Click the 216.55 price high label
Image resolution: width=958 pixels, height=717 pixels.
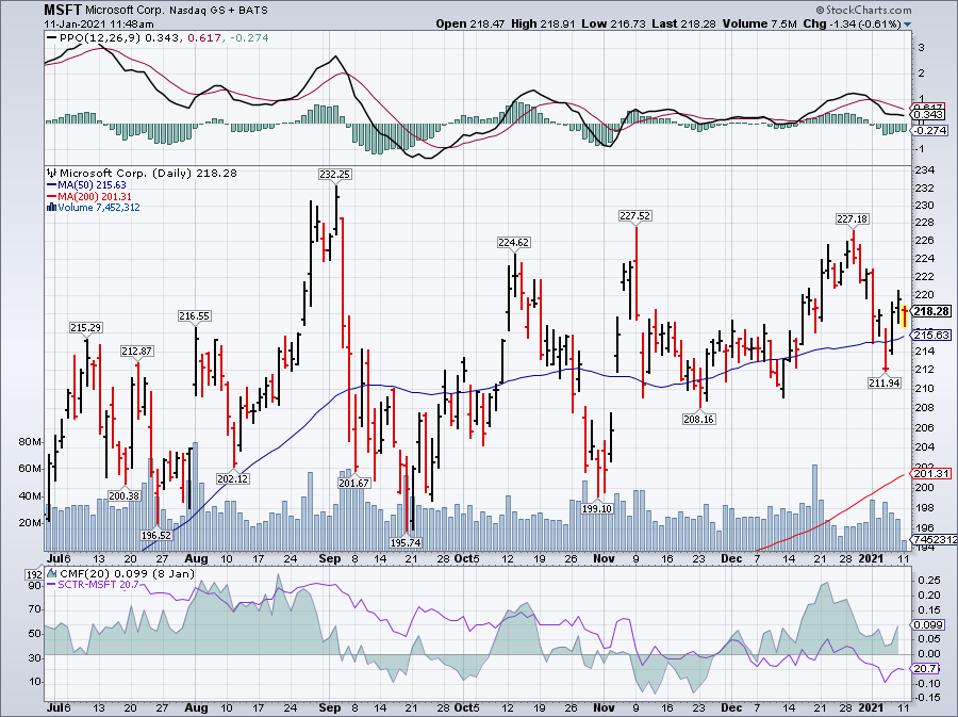coord(194,316)
